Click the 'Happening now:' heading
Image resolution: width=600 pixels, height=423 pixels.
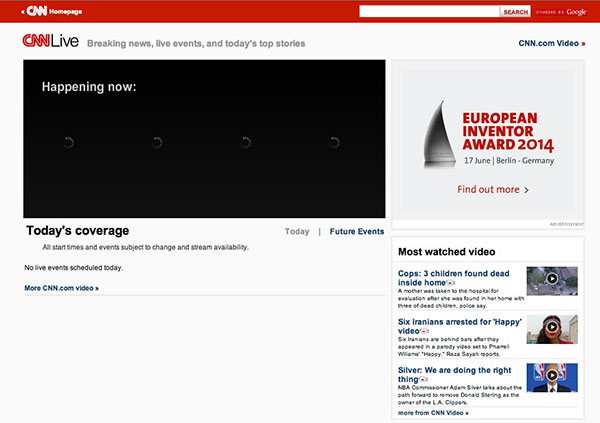89,87
